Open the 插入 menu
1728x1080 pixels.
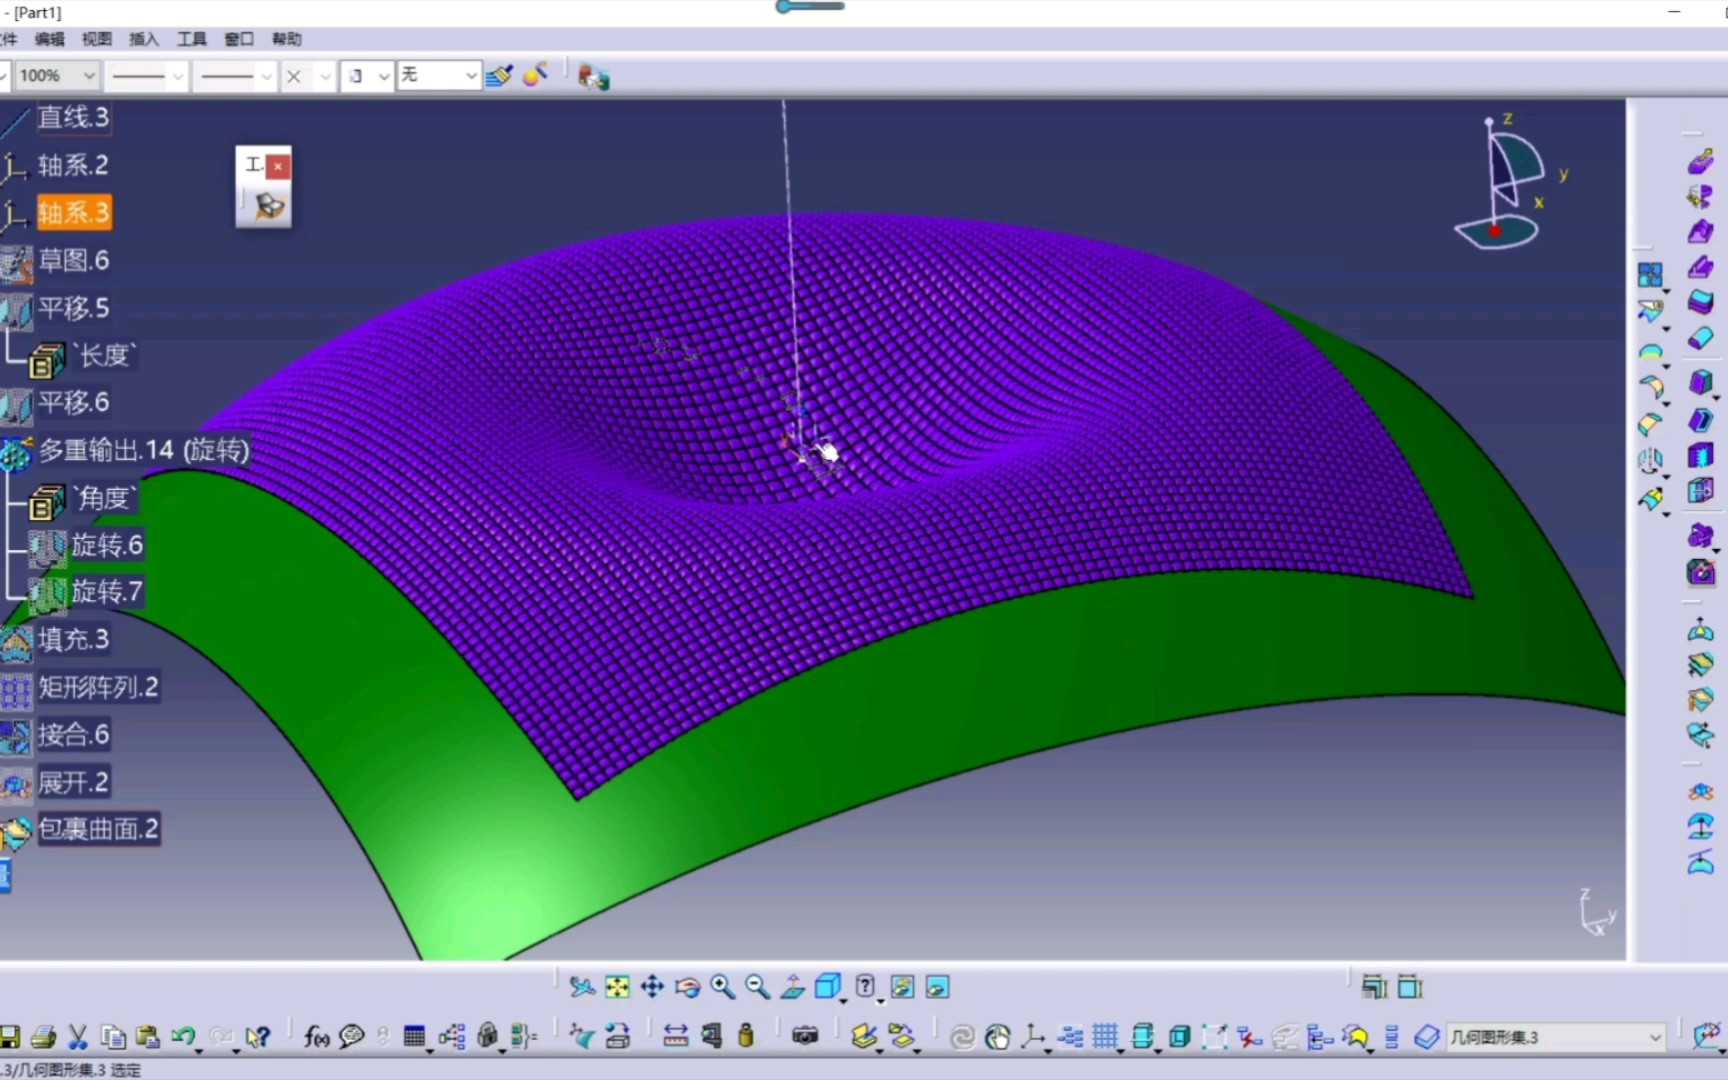pos(144,39)
